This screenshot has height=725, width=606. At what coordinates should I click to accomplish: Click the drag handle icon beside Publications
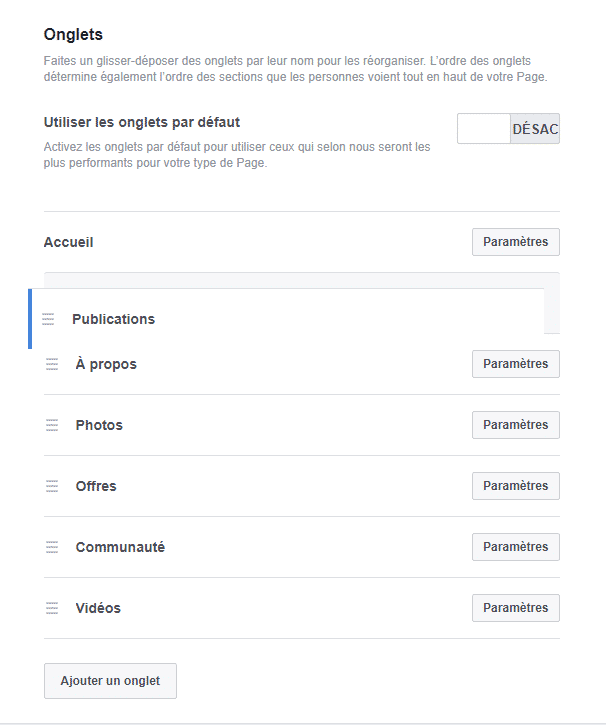pos(48,319)
